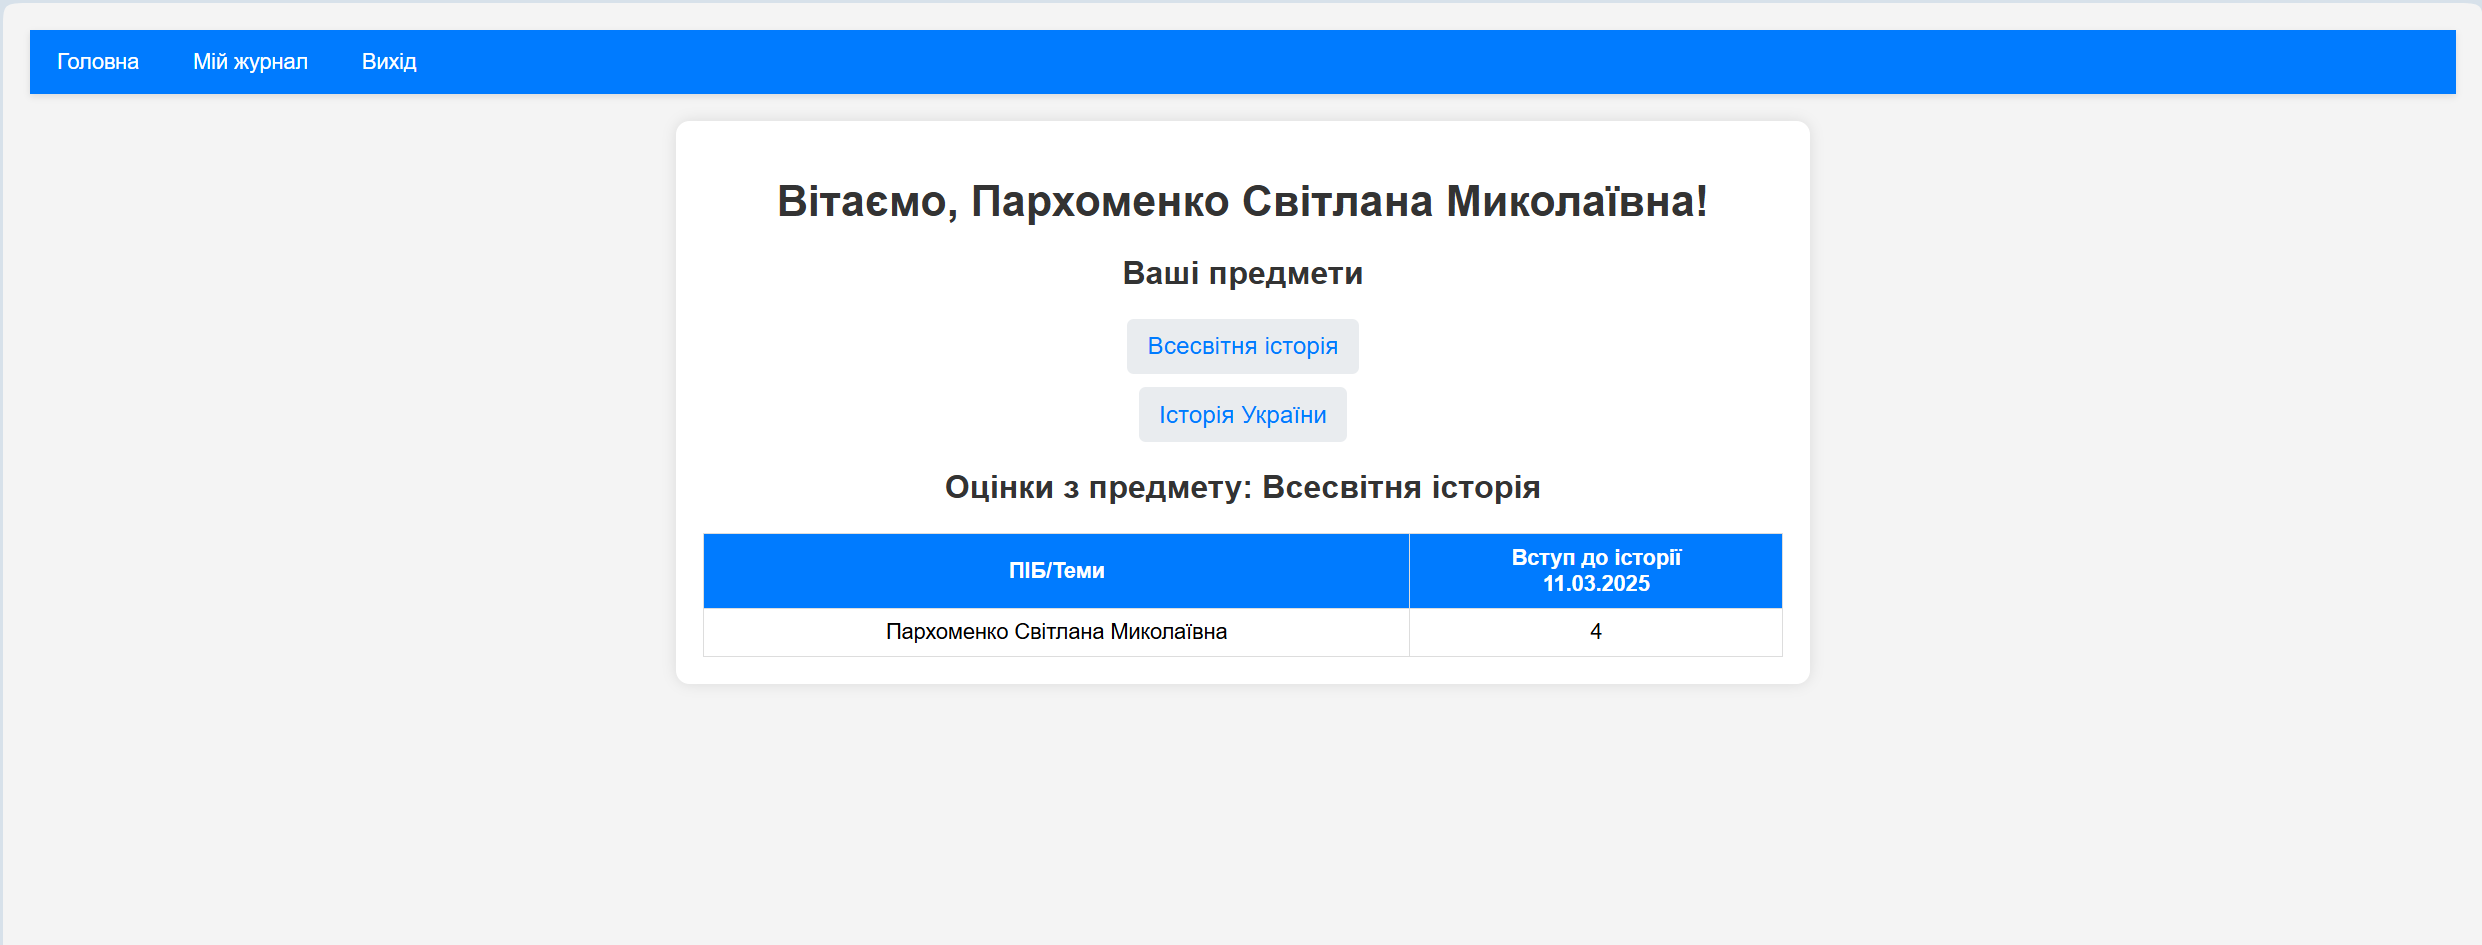Screen dimensions: 2482x945
Task: Click Миколаївна! at the end of the greeting
Action: (1577, 202)
